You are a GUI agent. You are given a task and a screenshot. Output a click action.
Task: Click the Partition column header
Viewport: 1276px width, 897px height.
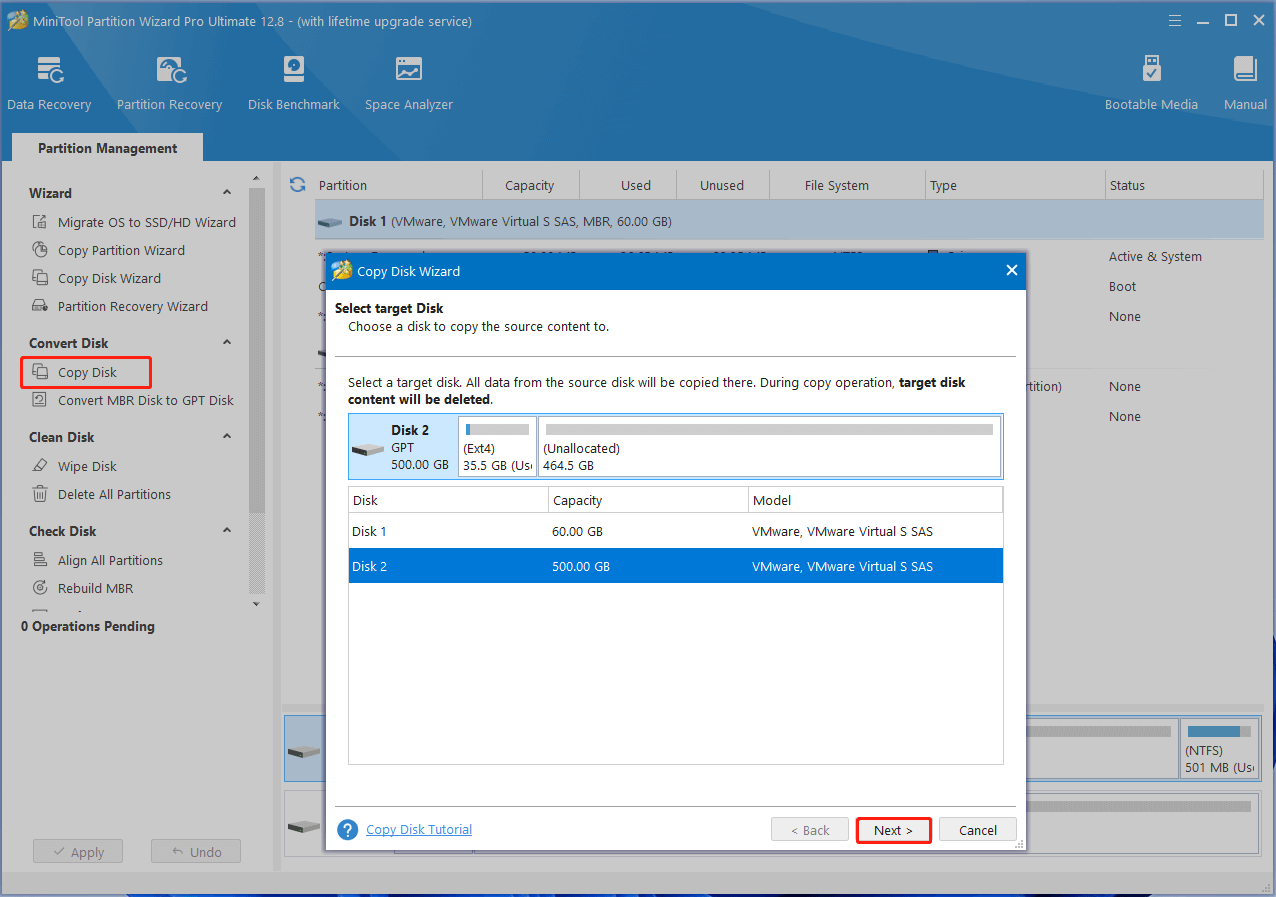pos(398,185)
